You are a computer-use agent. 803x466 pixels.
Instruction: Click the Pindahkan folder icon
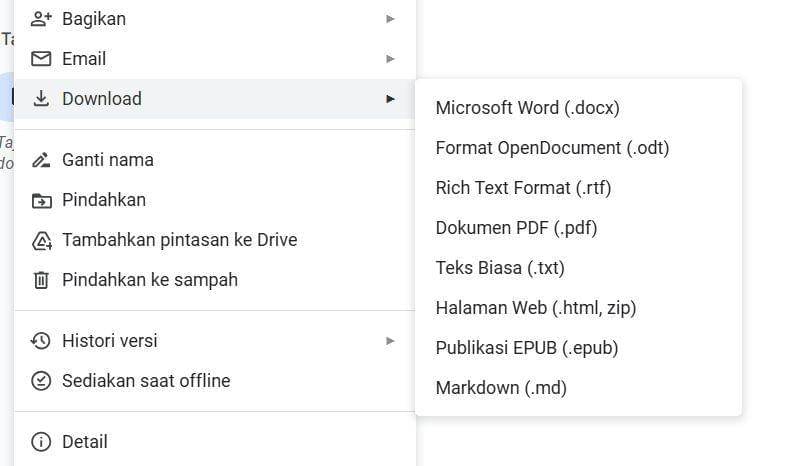41,200
